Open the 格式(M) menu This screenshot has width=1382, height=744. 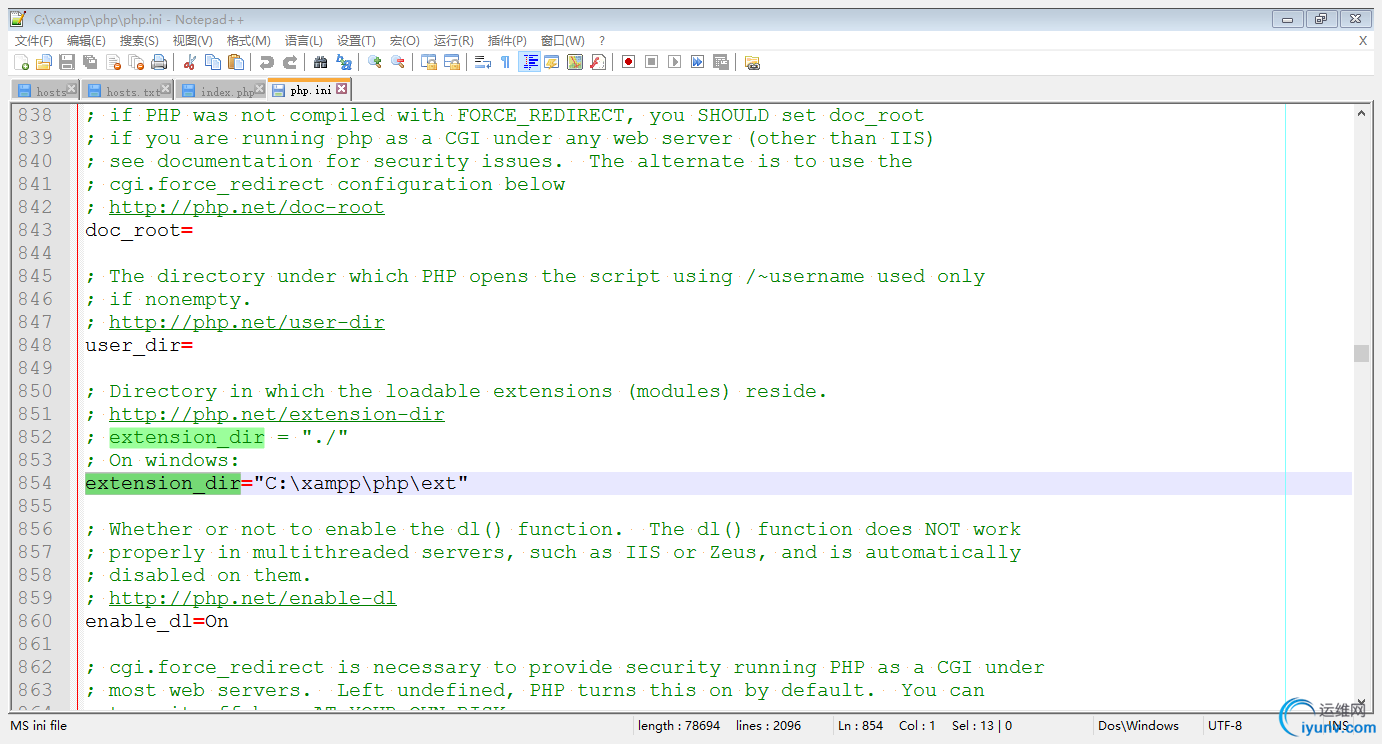coord(249,41)
